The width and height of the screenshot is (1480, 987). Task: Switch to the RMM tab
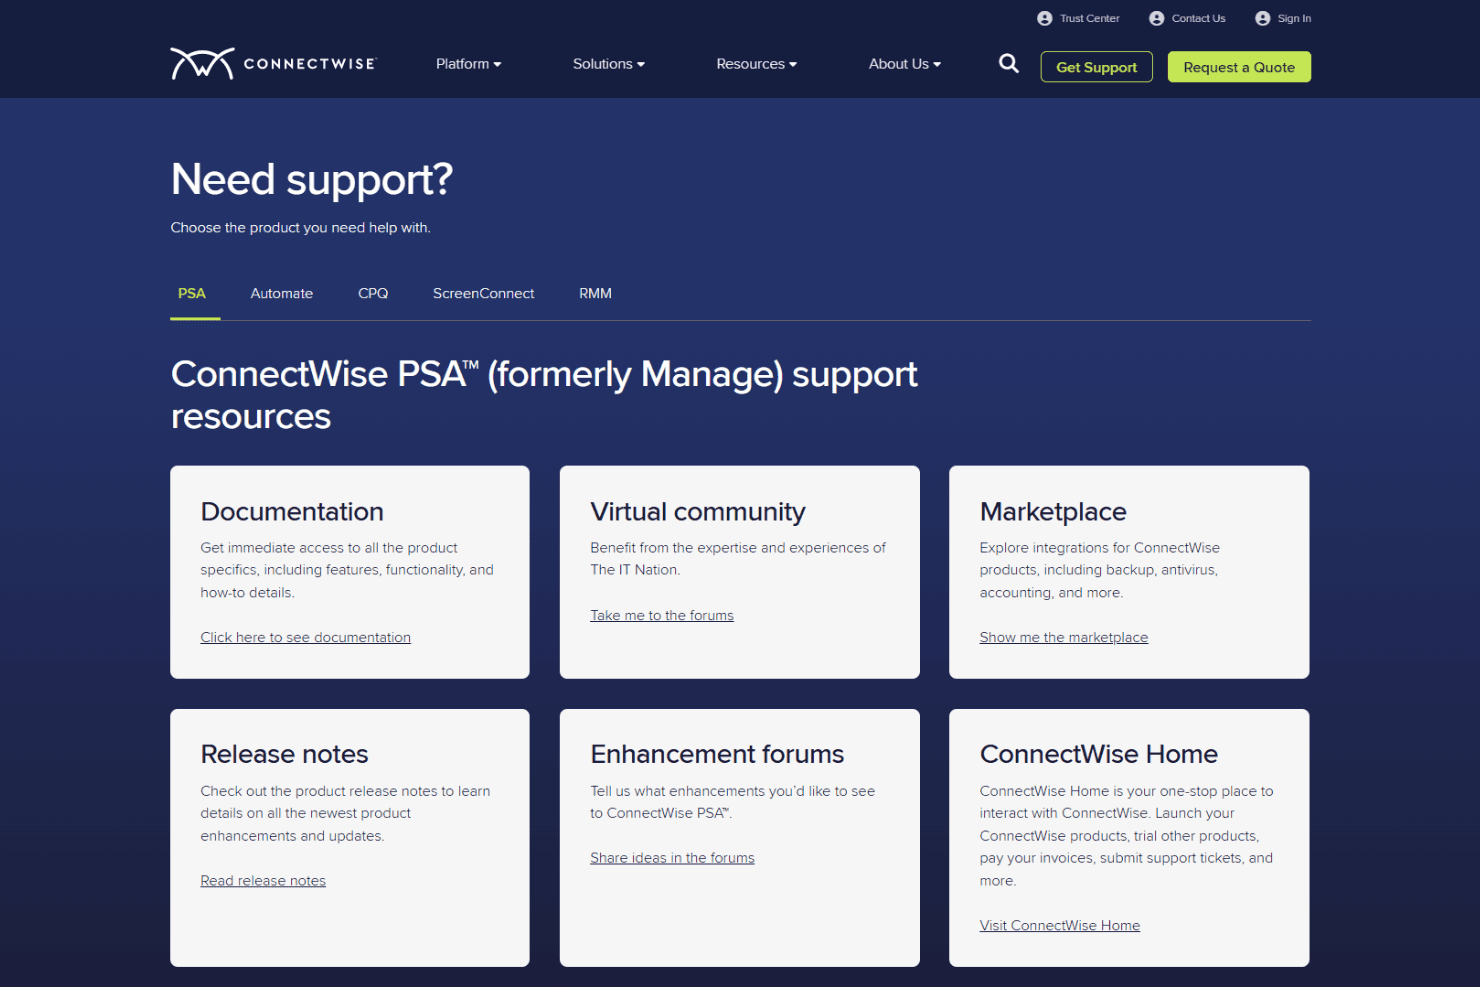point(595,294)
